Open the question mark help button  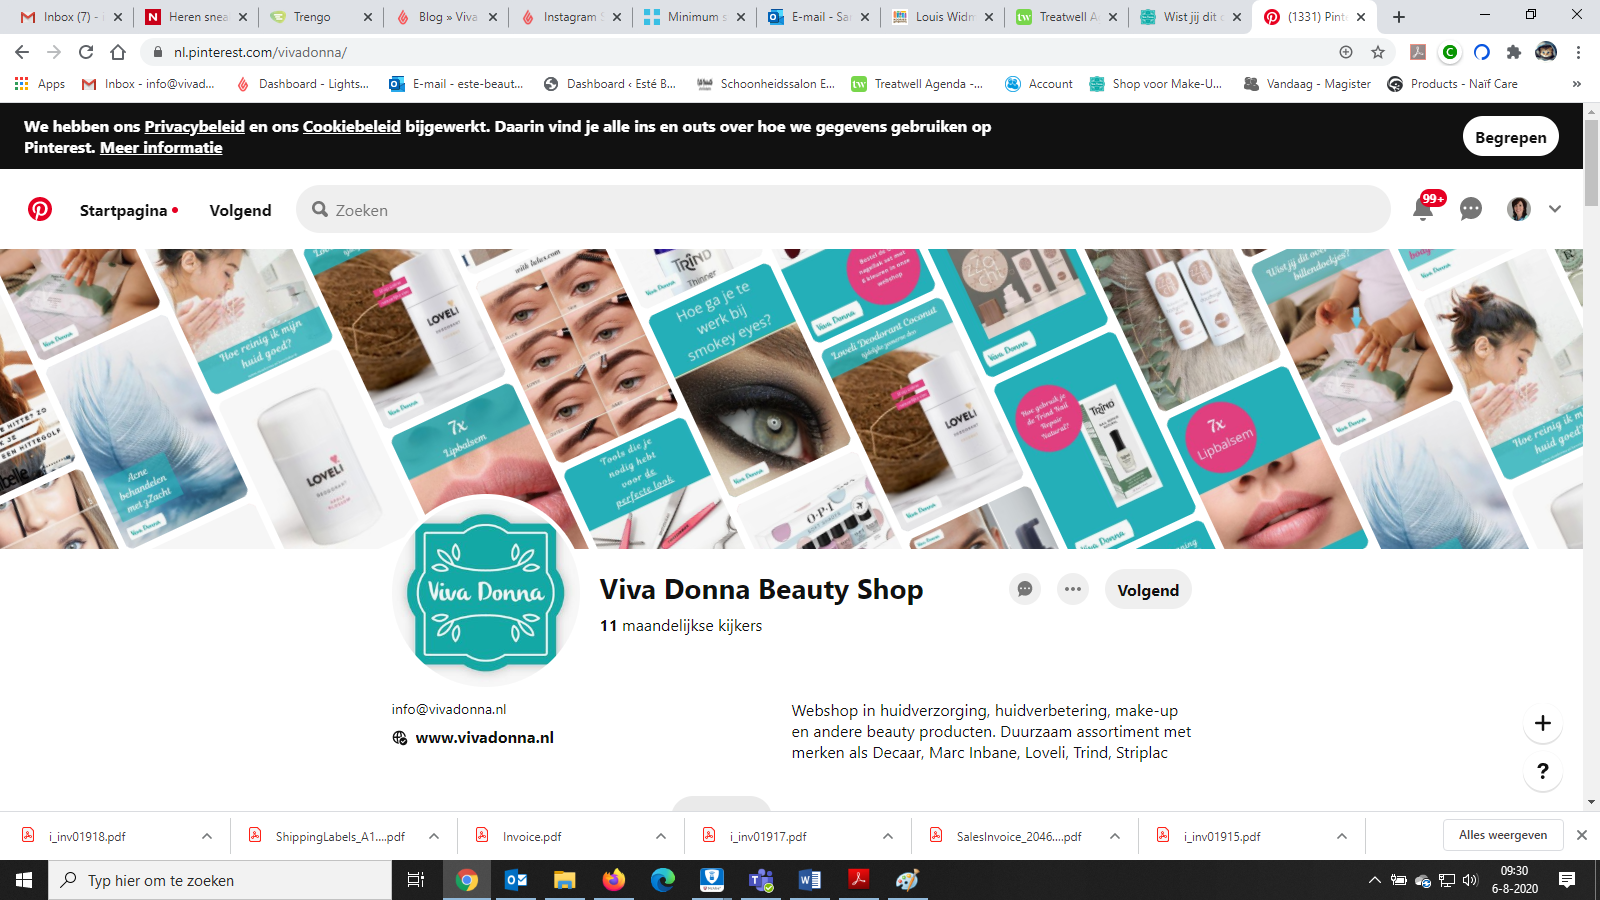point(1543,771)
